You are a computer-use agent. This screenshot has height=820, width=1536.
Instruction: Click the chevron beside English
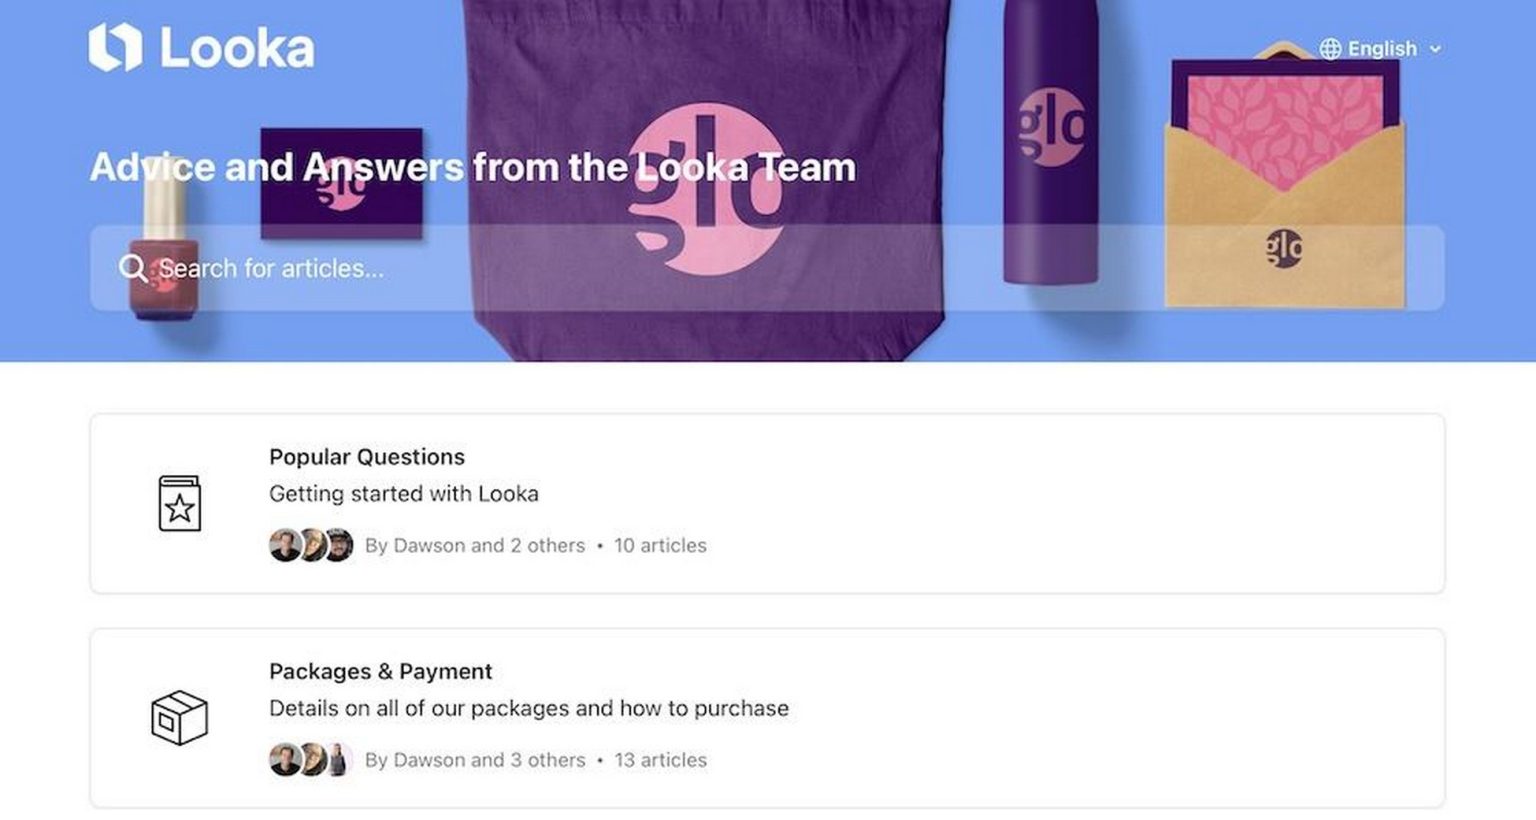pos(1436,48)
